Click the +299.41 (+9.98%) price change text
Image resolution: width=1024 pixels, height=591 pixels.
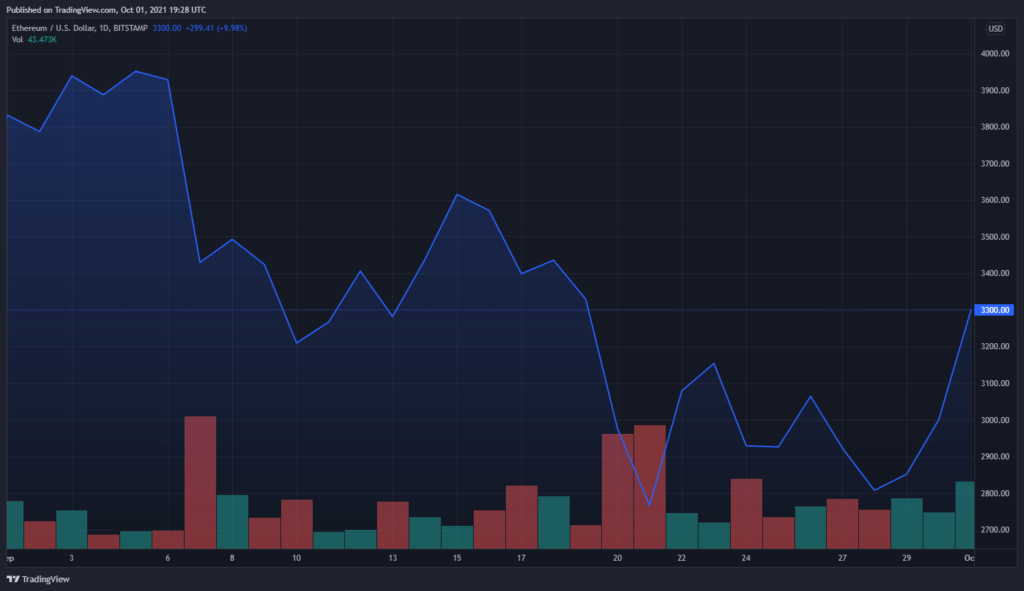point(216,28)
